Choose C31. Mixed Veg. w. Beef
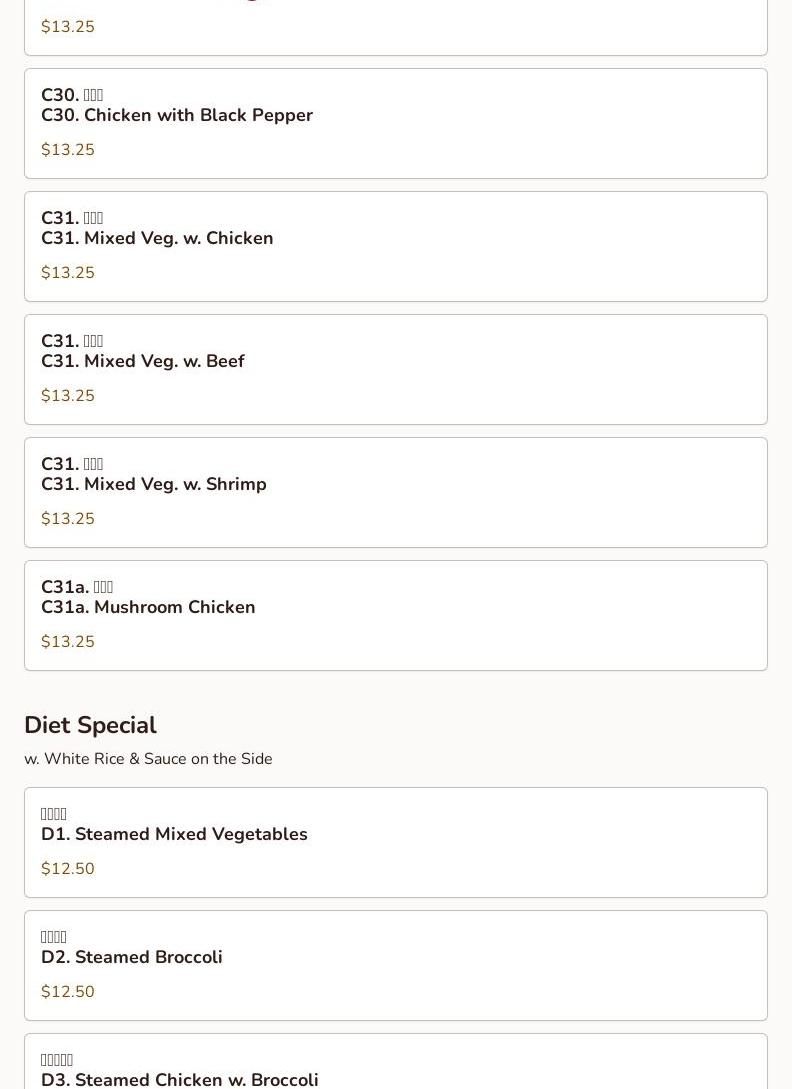 (x=395, y=369)
